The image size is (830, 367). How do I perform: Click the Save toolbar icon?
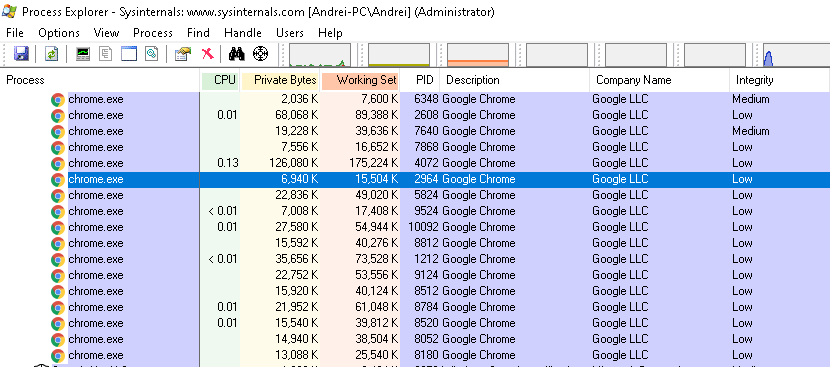pos(21,53)
